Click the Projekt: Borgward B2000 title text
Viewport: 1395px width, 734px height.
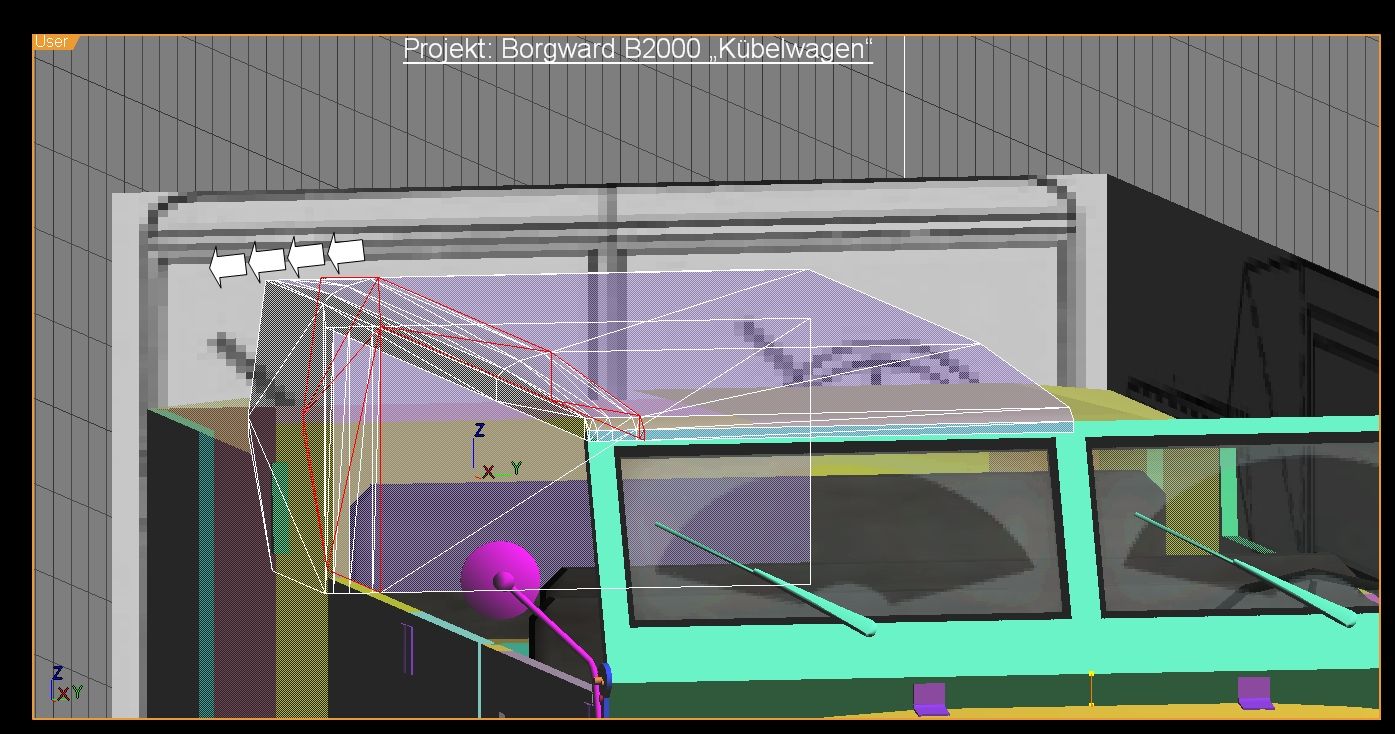638,49
